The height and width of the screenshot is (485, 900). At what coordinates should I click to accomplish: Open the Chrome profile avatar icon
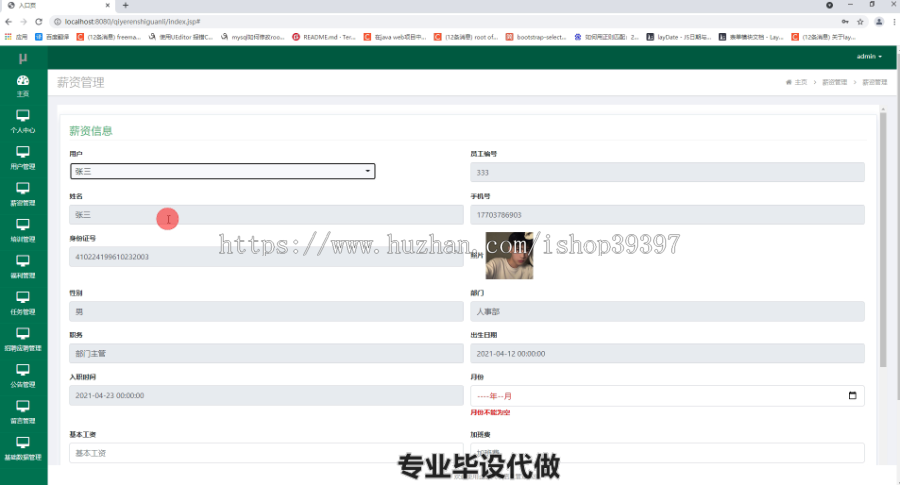879,22
